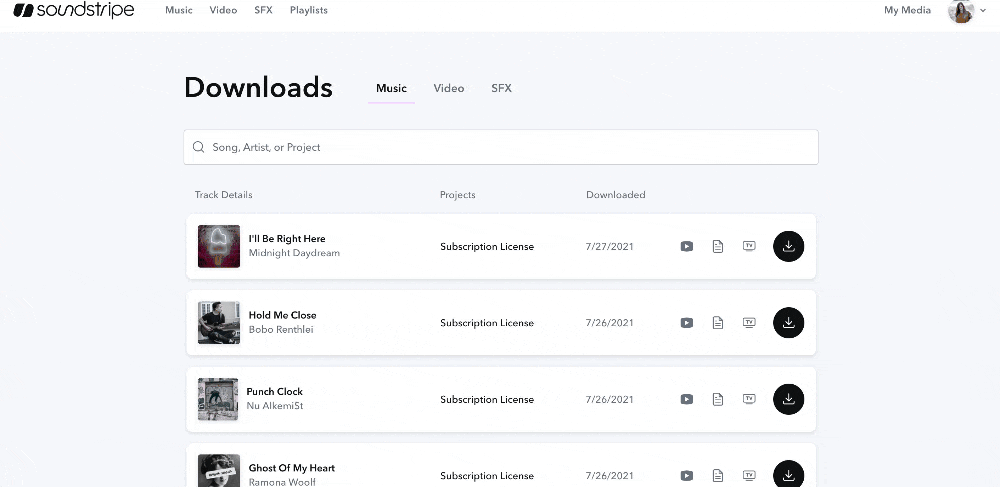This screenshot has height=487, width=1000.
Task: Click the YouTube icon for Hold Me Close
Action: coord(687,323)
